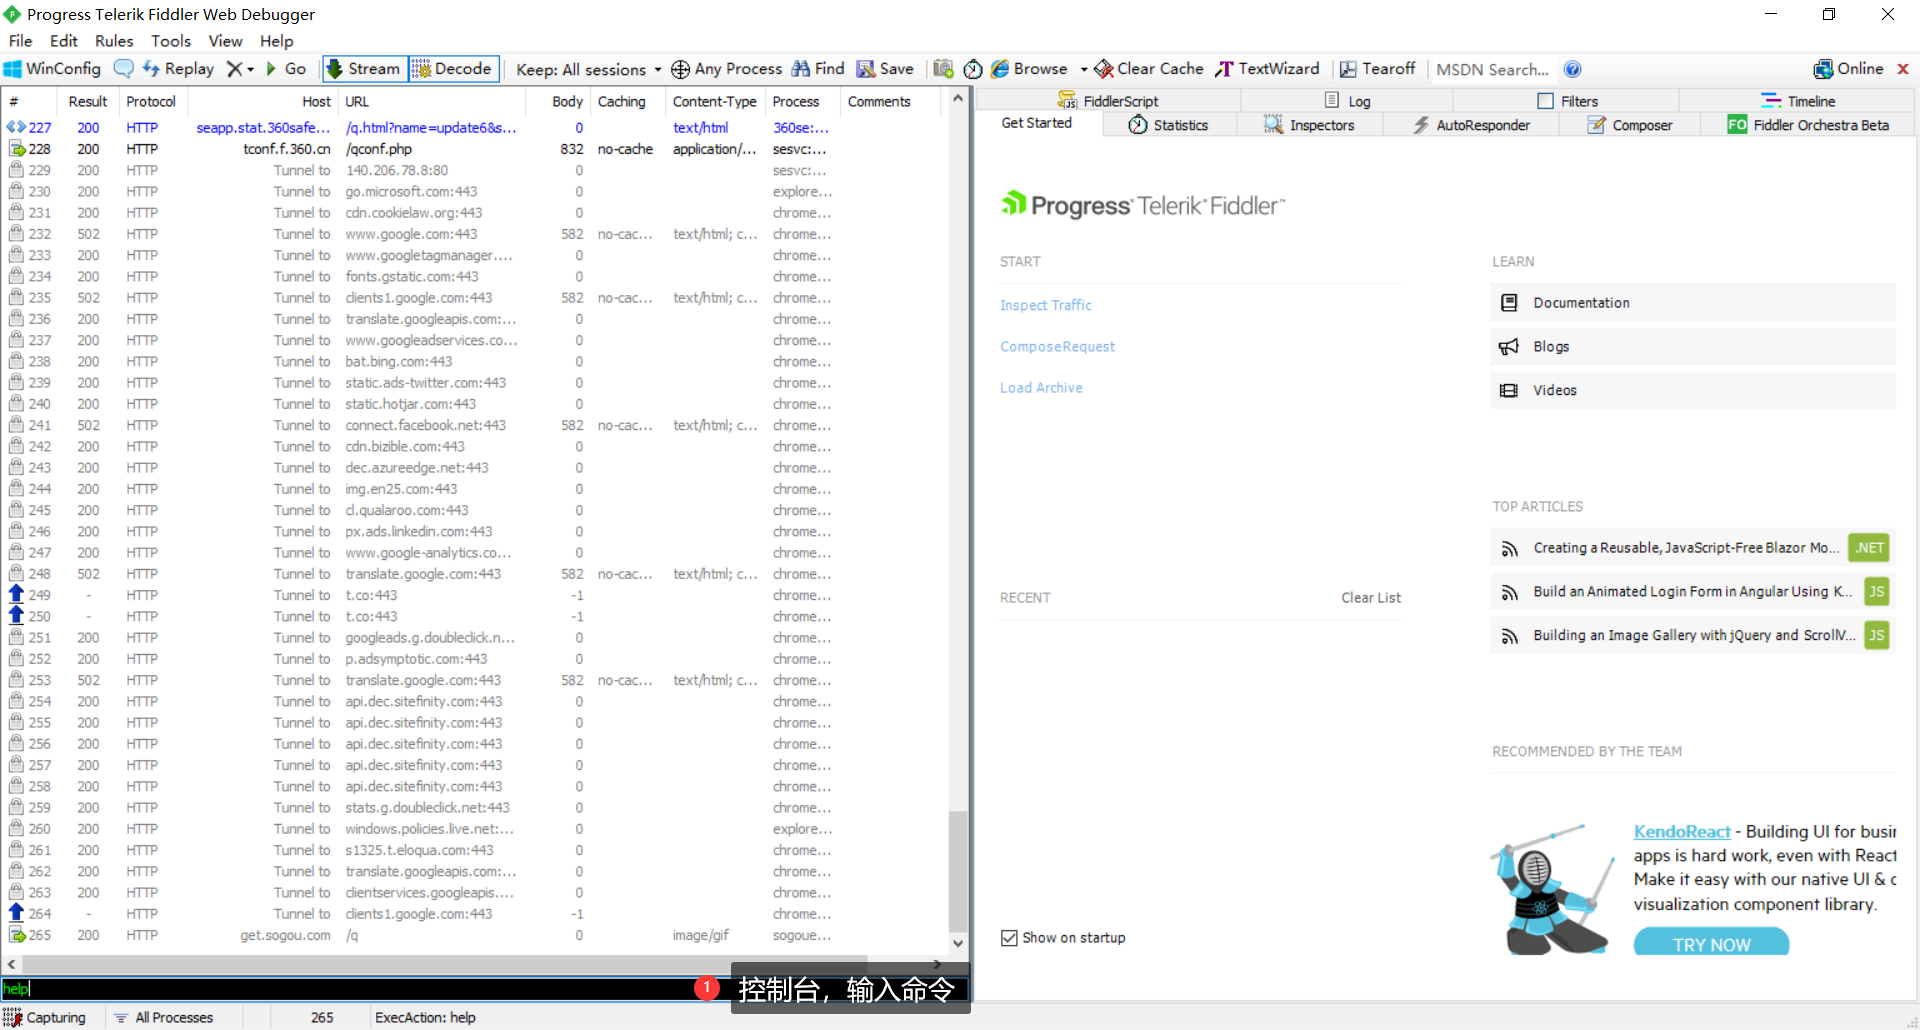This screenshot has height=1030, width=1920.
Task: Click the session list vertical scrollbar thumb
Action: tap(958, 870)
